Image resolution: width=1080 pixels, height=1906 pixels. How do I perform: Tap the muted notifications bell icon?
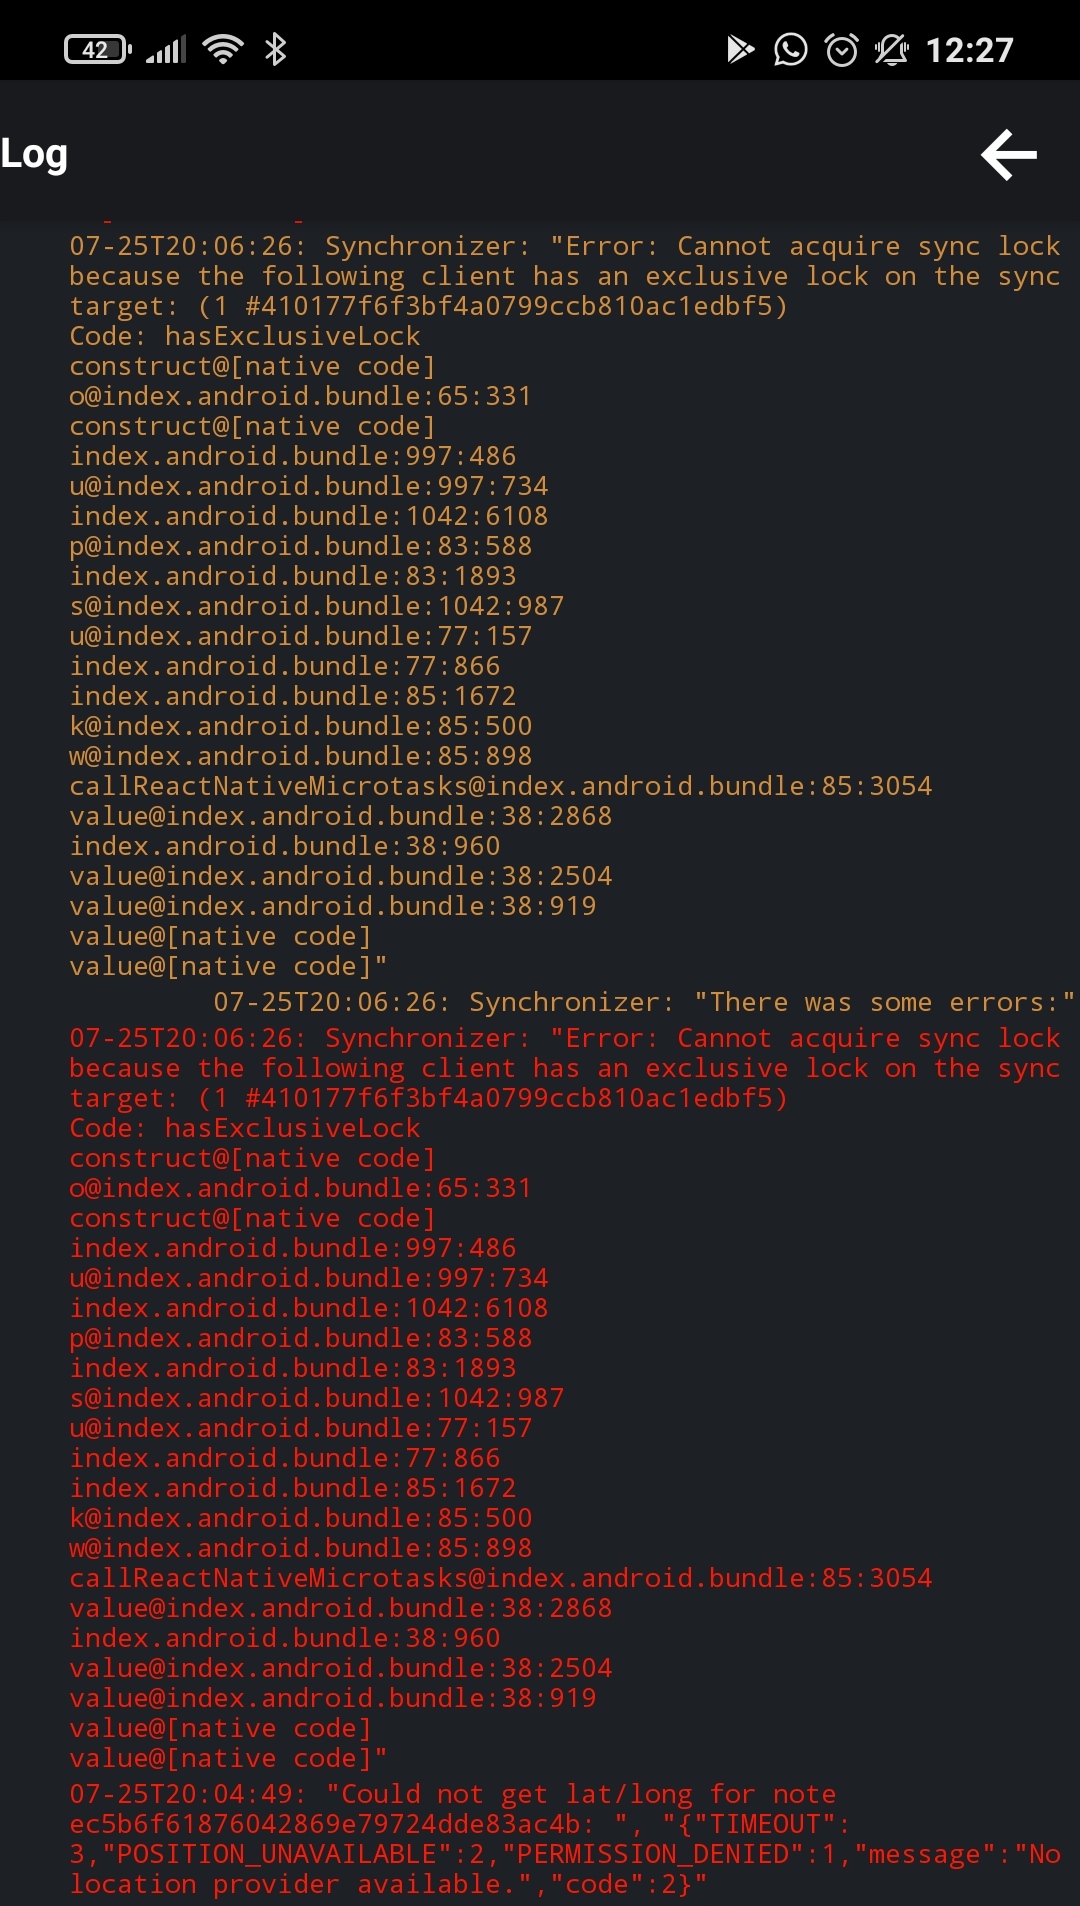tap(893, 49)
